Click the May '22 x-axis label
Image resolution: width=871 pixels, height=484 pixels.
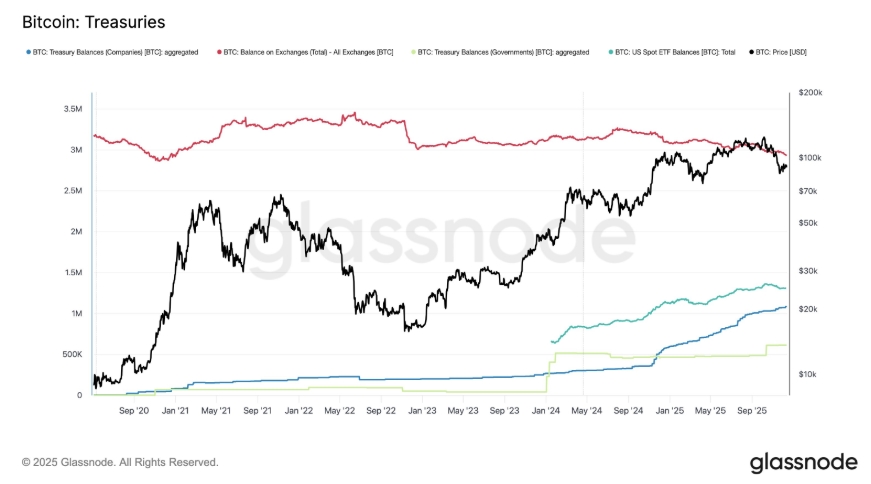click(x=339, y=411)
